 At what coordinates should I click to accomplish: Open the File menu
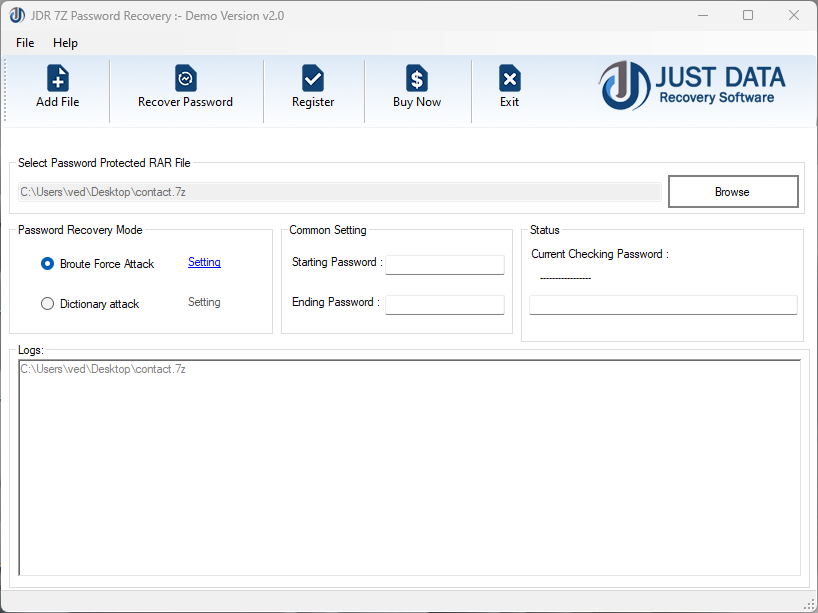(24, 43)
